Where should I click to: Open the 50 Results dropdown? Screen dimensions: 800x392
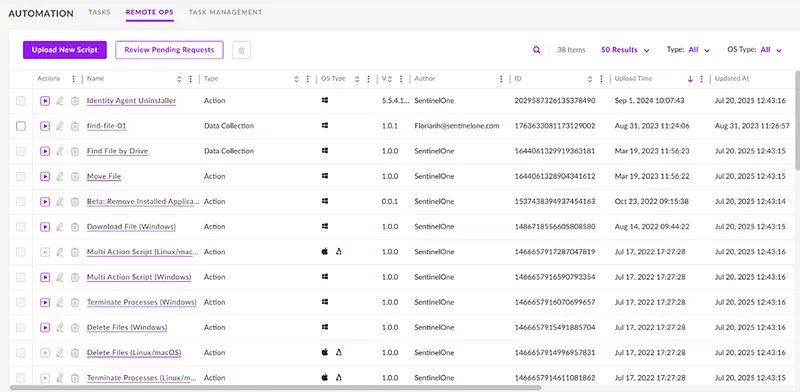625,50
